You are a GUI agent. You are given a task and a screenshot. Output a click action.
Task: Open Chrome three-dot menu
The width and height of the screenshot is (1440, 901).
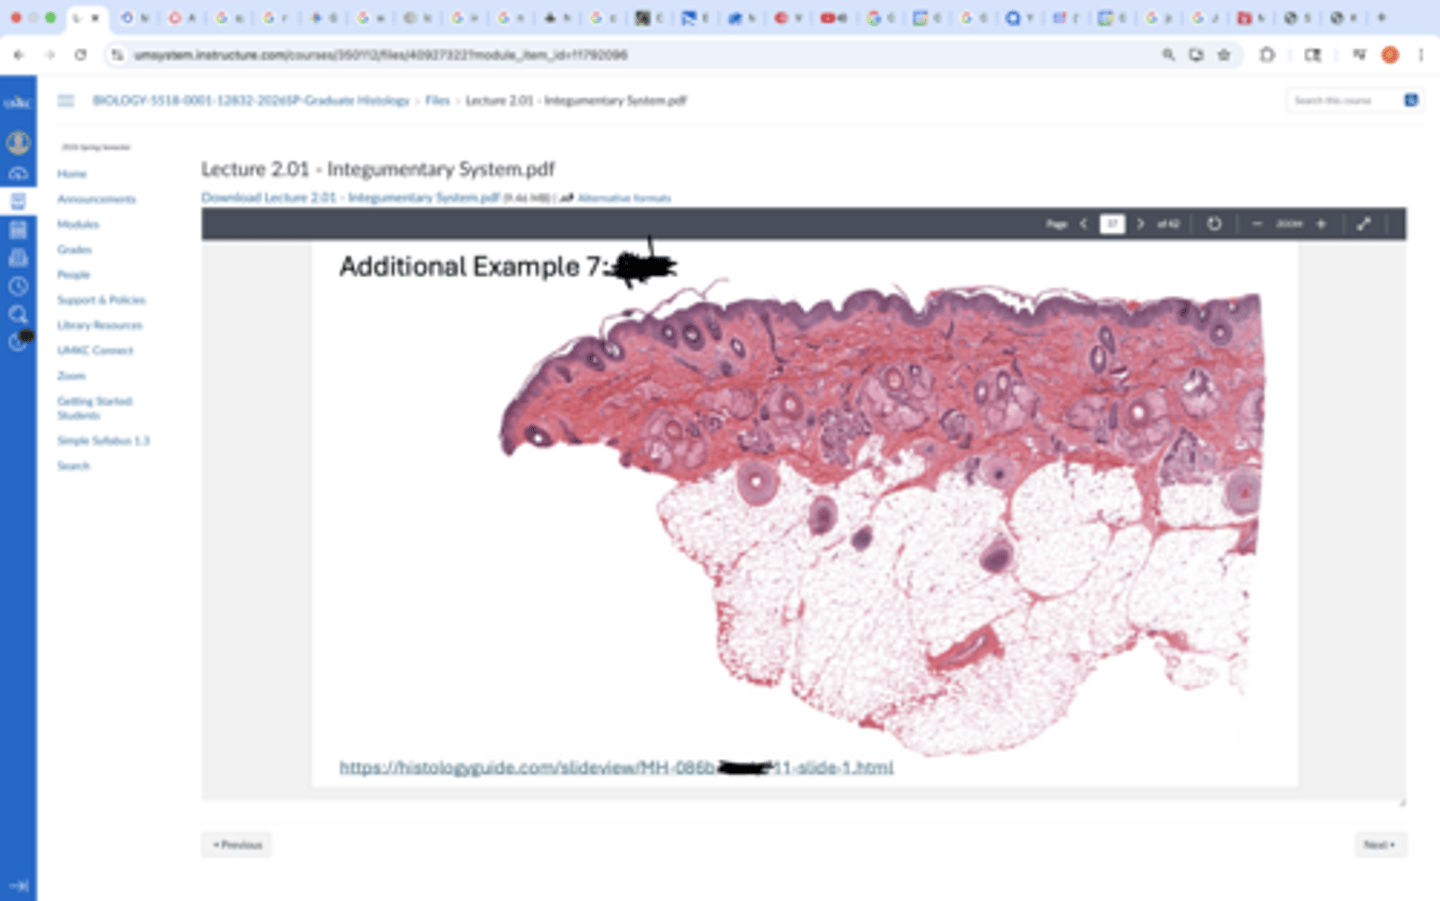pos(1421,55)
